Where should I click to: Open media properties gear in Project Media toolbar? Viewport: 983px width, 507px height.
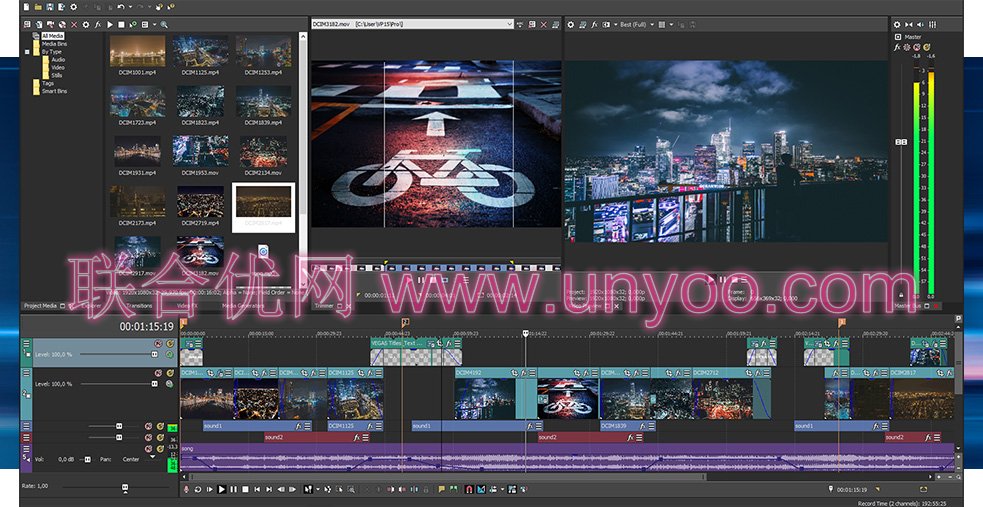click(86, 24)
